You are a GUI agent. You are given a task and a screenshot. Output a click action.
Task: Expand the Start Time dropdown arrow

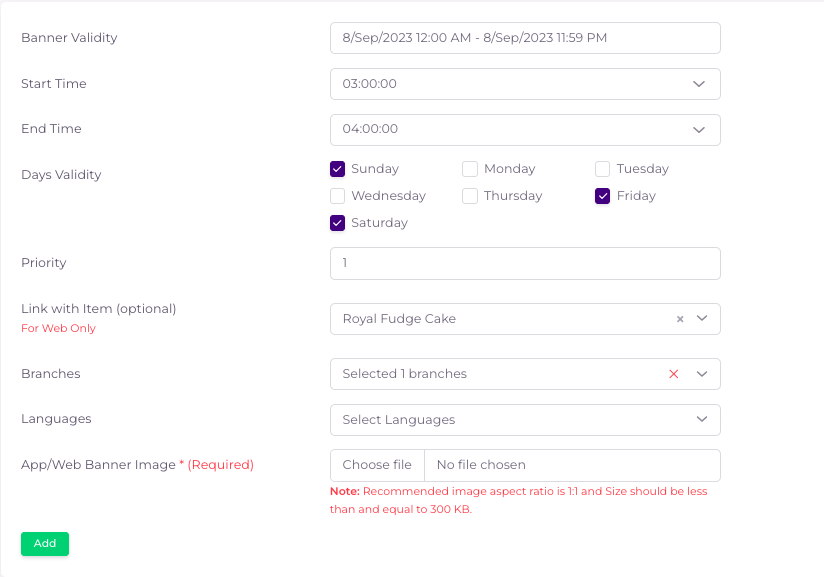coord(700,84)
